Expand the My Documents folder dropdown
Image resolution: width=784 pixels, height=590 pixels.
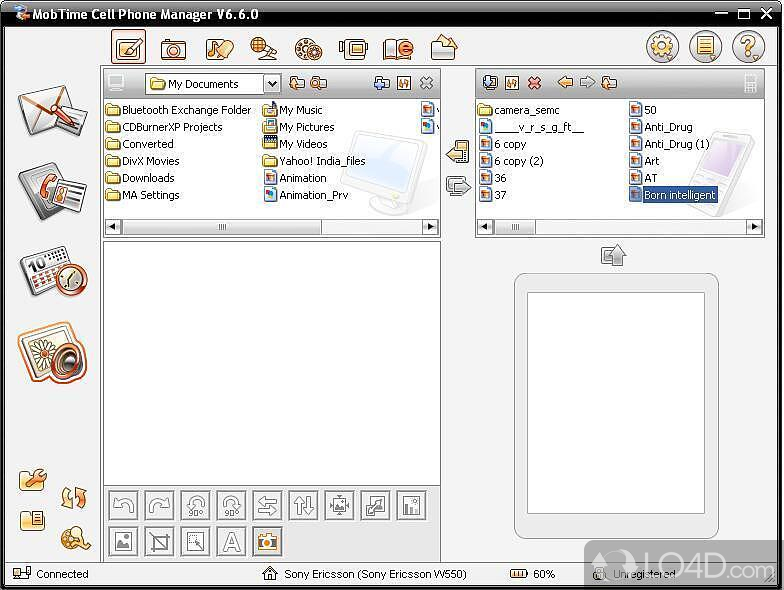pyautogui.click(x=272, y=84)
